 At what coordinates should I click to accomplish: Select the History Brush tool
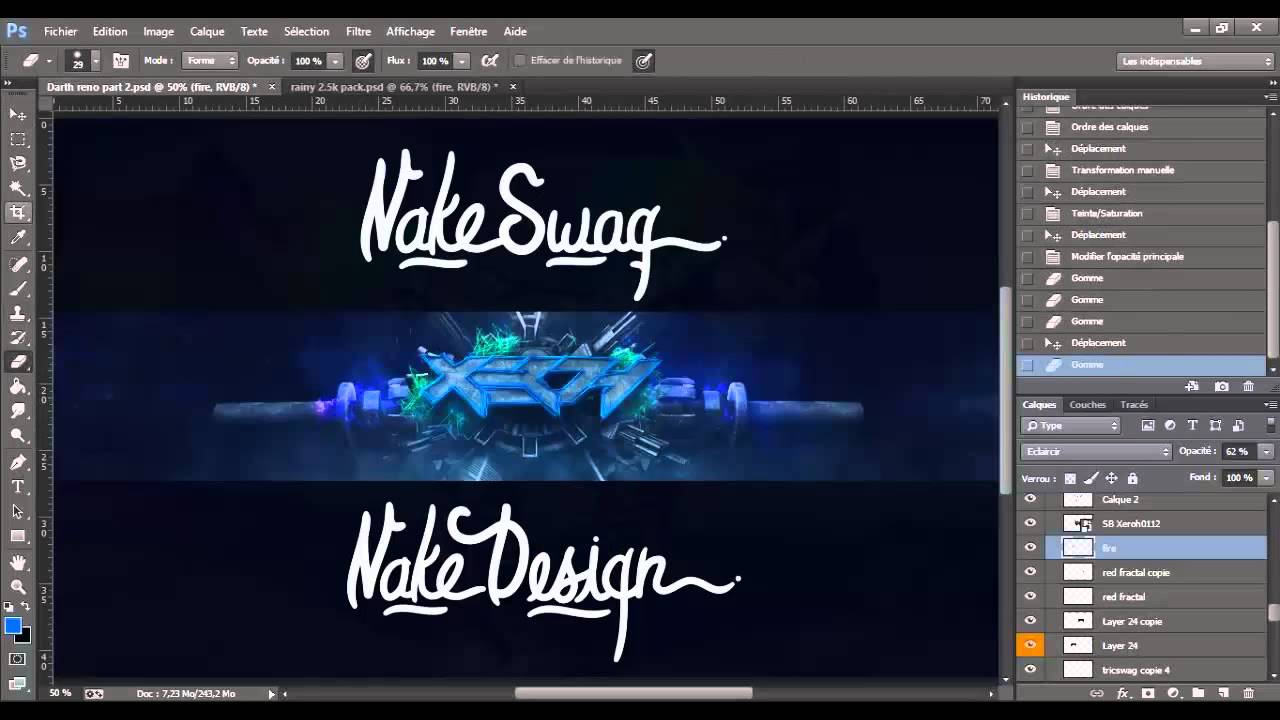(x=18, y=338)
